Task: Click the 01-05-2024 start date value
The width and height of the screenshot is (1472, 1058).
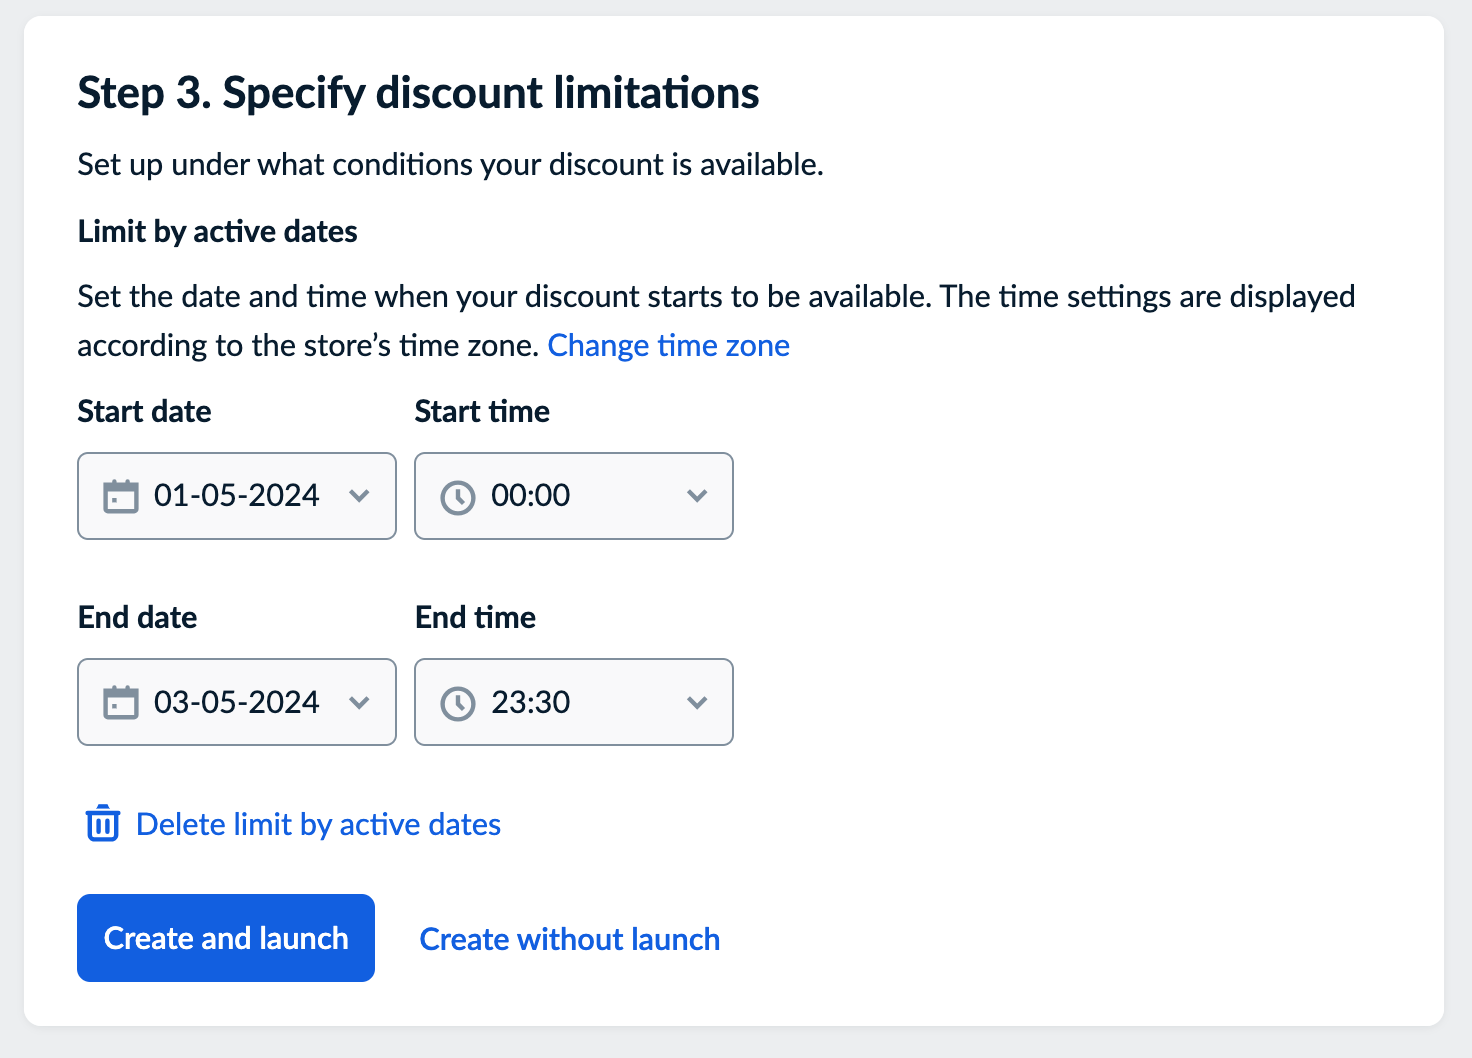Action: point(237,496)
